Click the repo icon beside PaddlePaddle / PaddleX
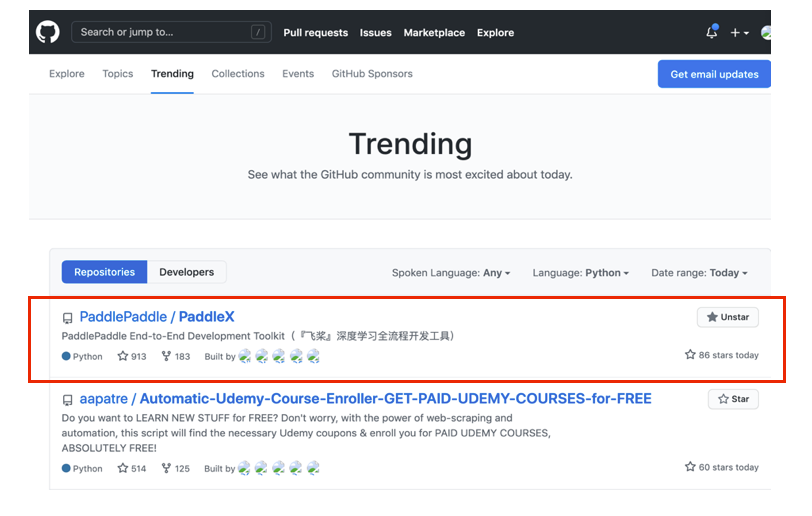 (67, 318)
